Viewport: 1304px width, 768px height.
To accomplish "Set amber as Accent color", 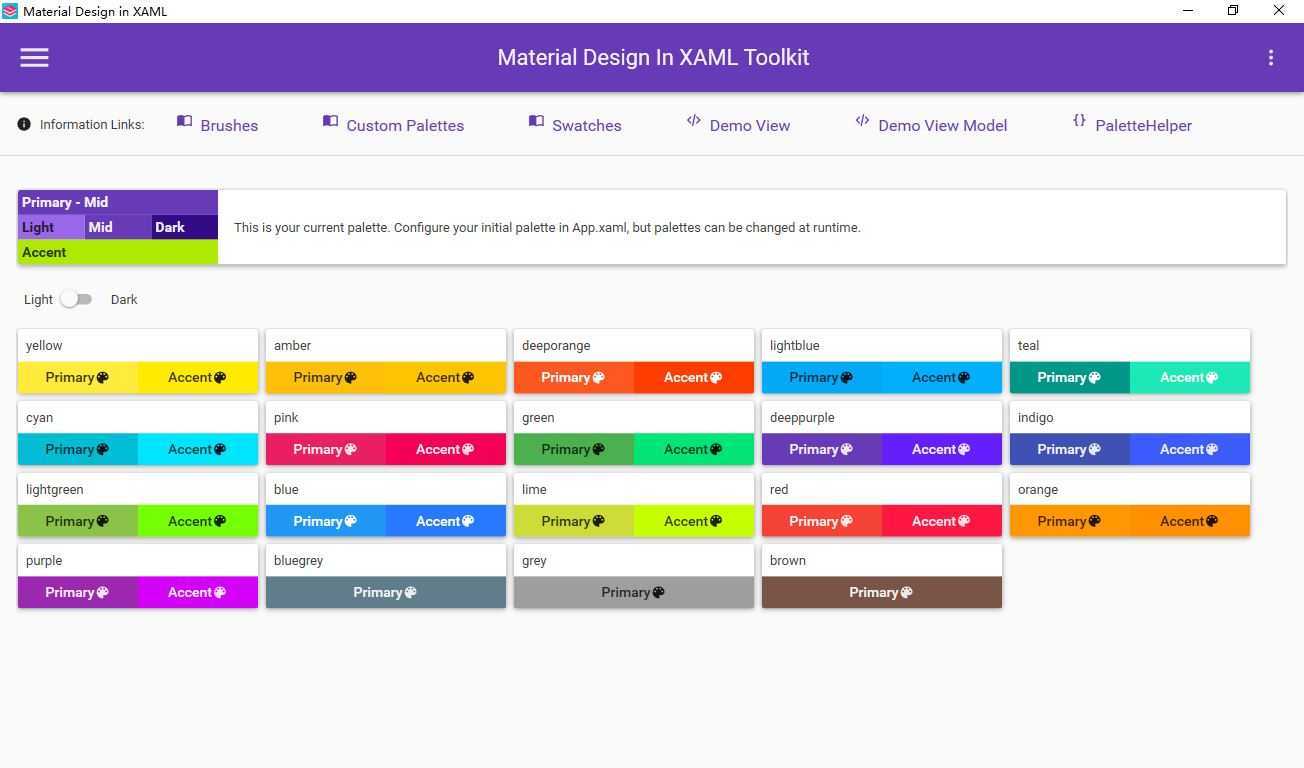I will [446, 377].
